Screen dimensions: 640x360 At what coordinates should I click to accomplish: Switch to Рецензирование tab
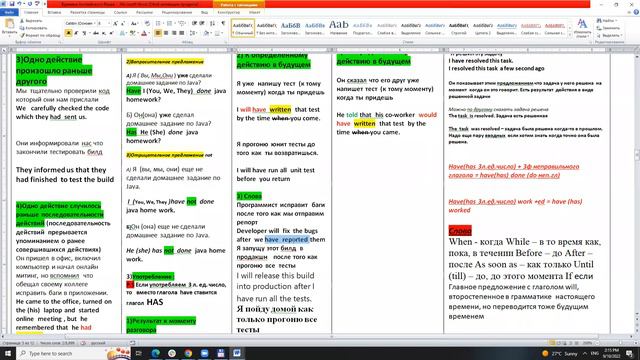[177, 13]
